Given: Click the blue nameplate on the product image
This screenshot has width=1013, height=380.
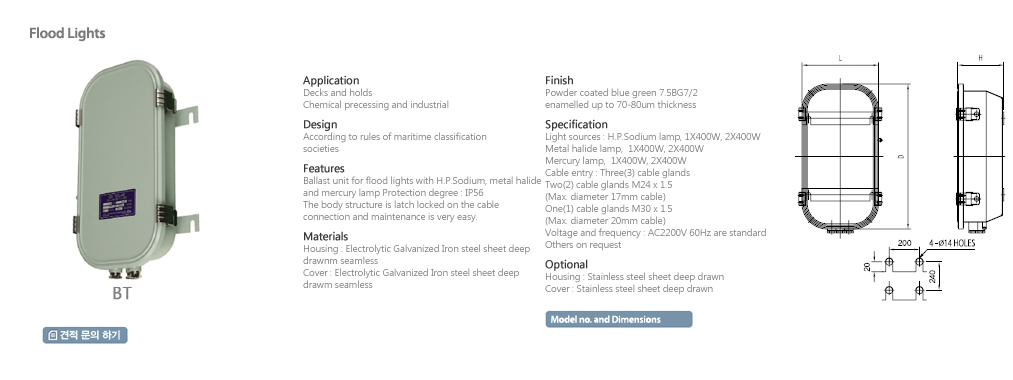Looking at the screenshot, I should 117,204.
